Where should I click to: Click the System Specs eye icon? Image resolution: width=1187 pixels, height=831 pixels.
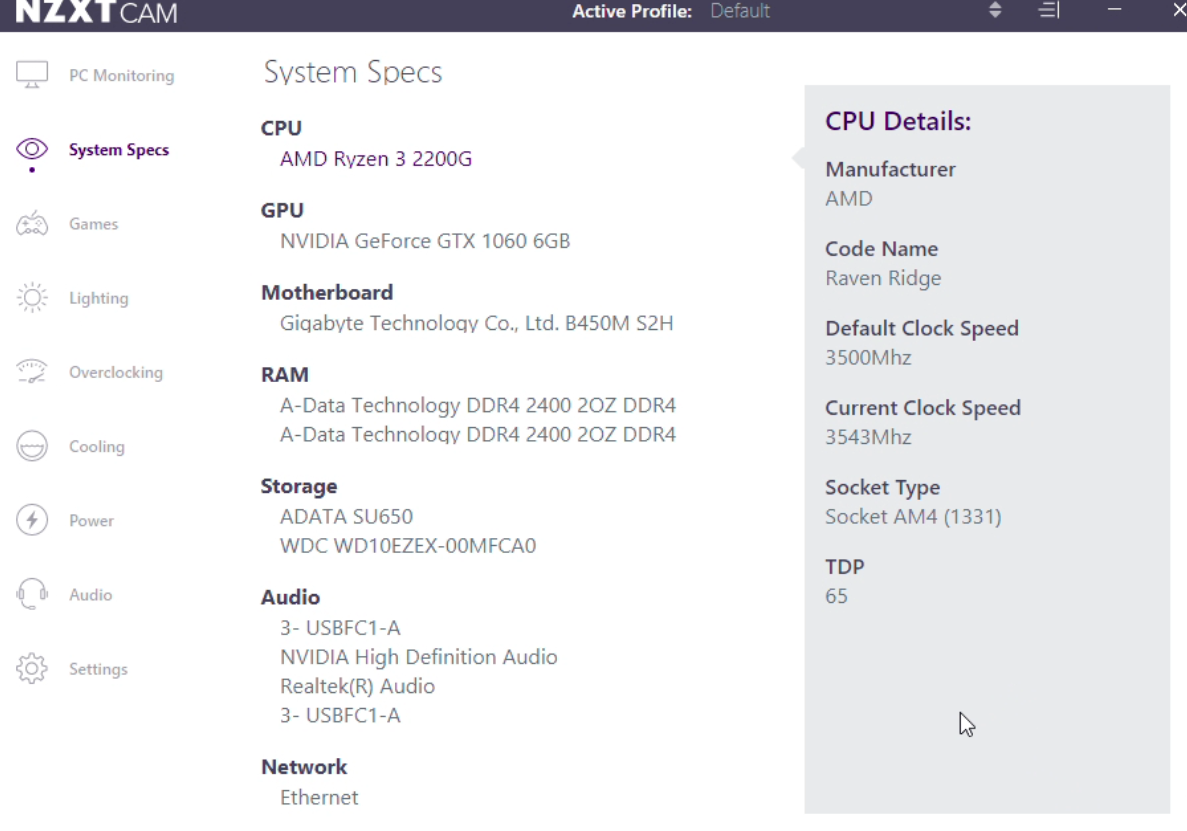tap(32, 150)
